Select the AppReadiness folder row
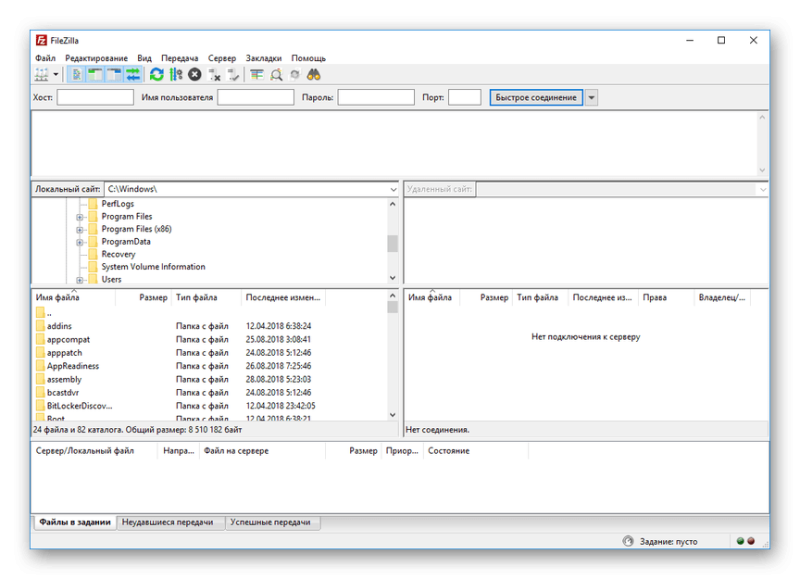800x579 pixels. click(x=209, y=366)
